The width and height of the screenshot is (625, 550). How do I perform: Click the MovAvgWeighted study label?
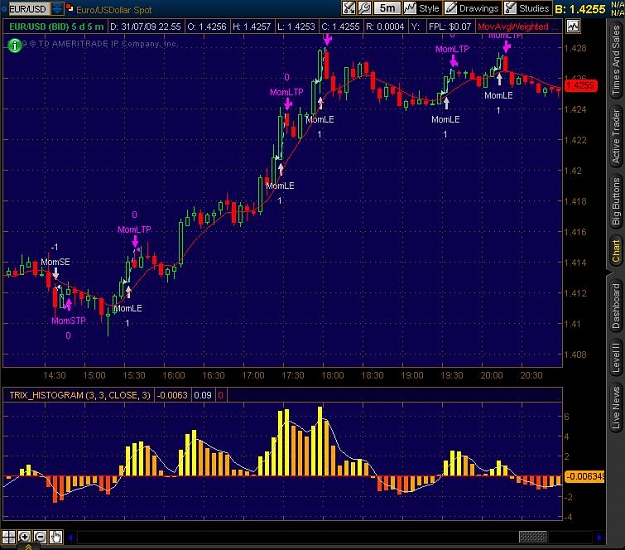518,27
